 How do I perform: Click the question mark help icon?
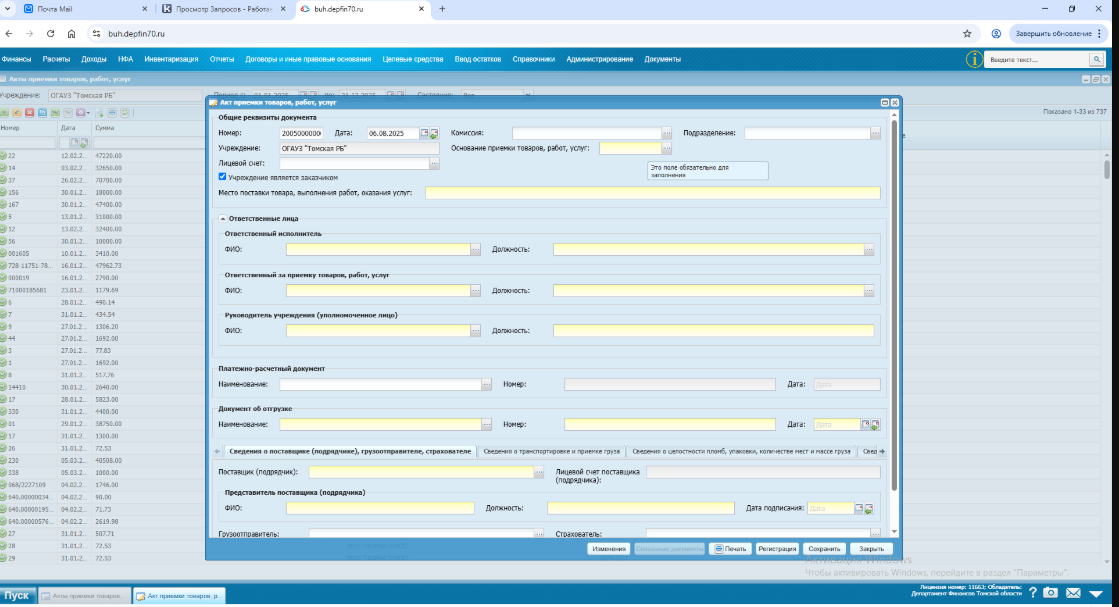(1032, 593)
